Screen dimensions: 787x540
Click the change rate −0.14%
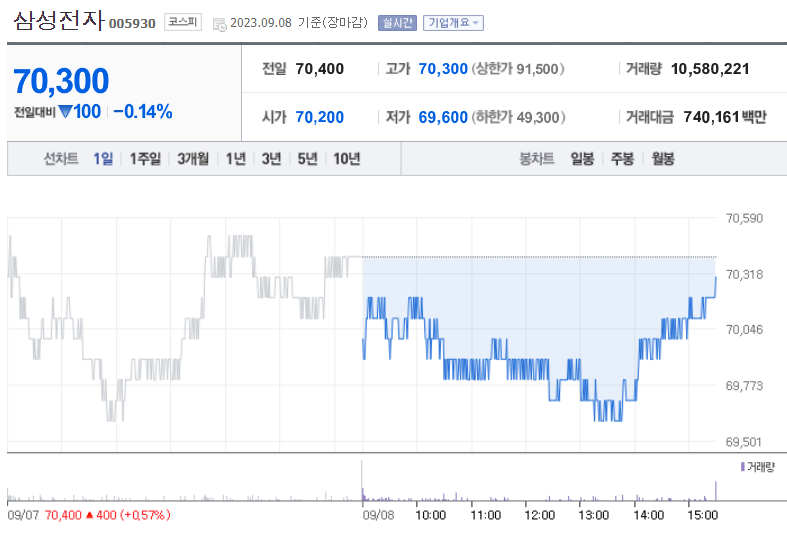(143, 111)
